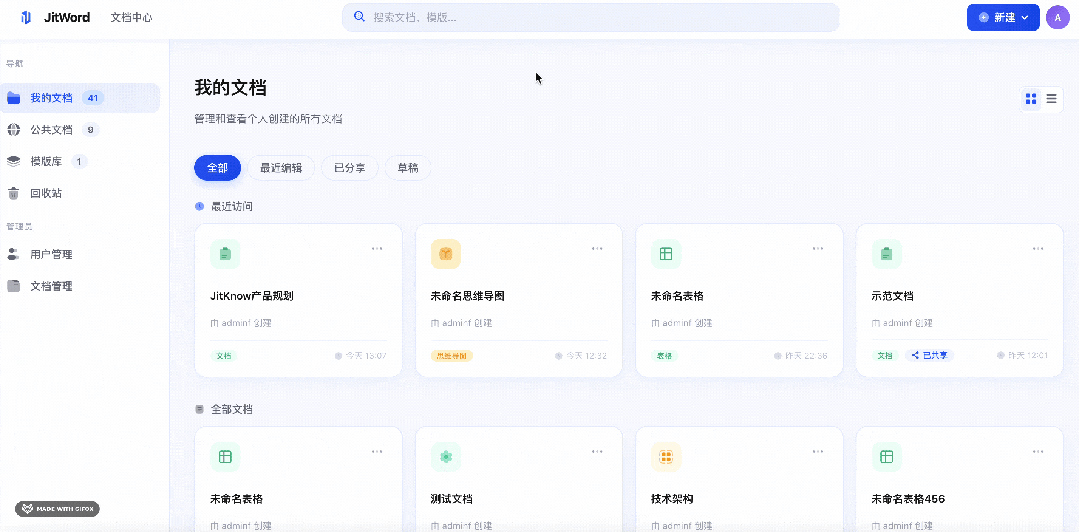The height and width of the screenshot is (532, 1079).
Task: Select the 最近编辑 filter tab
Action: 281,168
